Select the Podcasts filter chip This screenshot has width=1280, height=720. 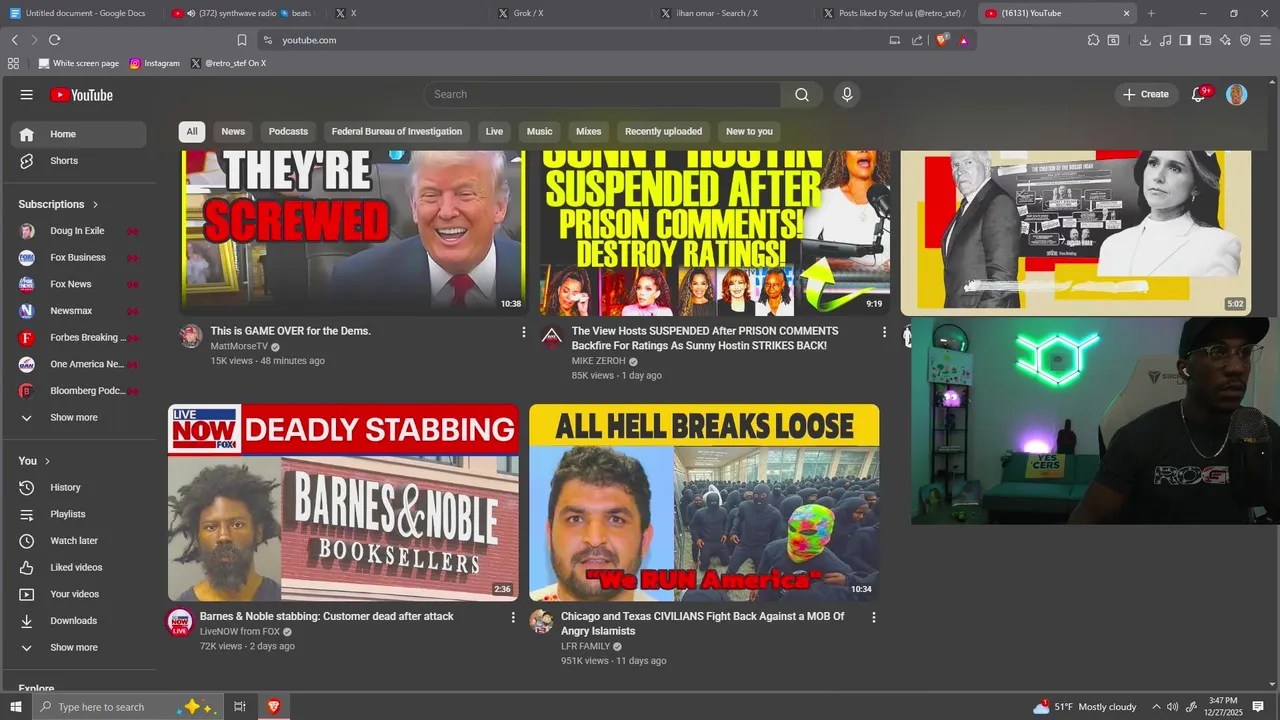point(288,131)
